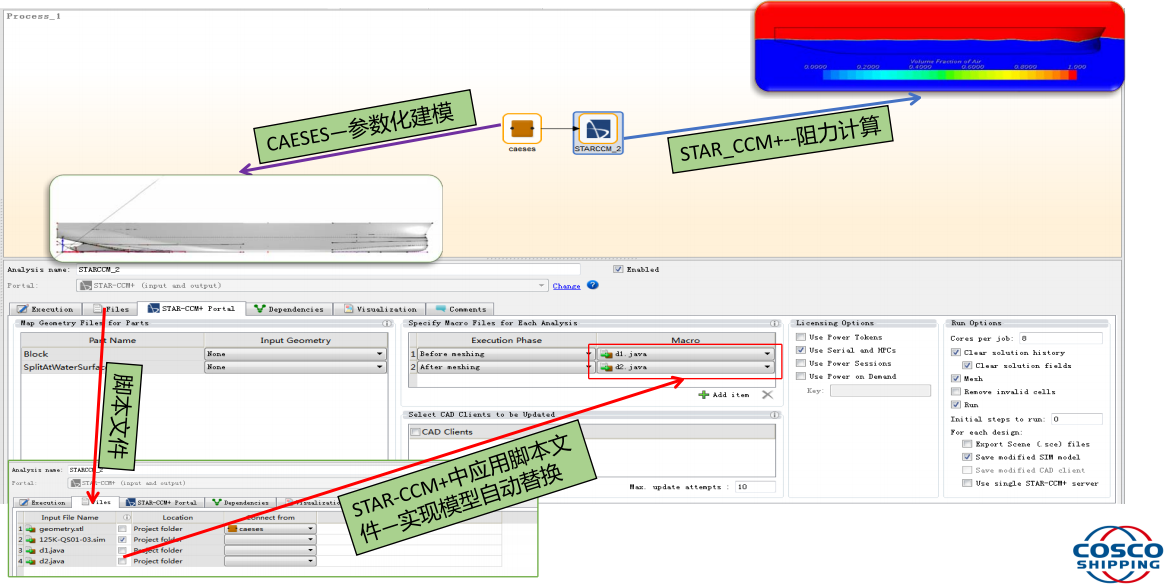Open Connect from dropdown for d2.java row
This screenshot has width=1166, height=586.
(270, 561)
